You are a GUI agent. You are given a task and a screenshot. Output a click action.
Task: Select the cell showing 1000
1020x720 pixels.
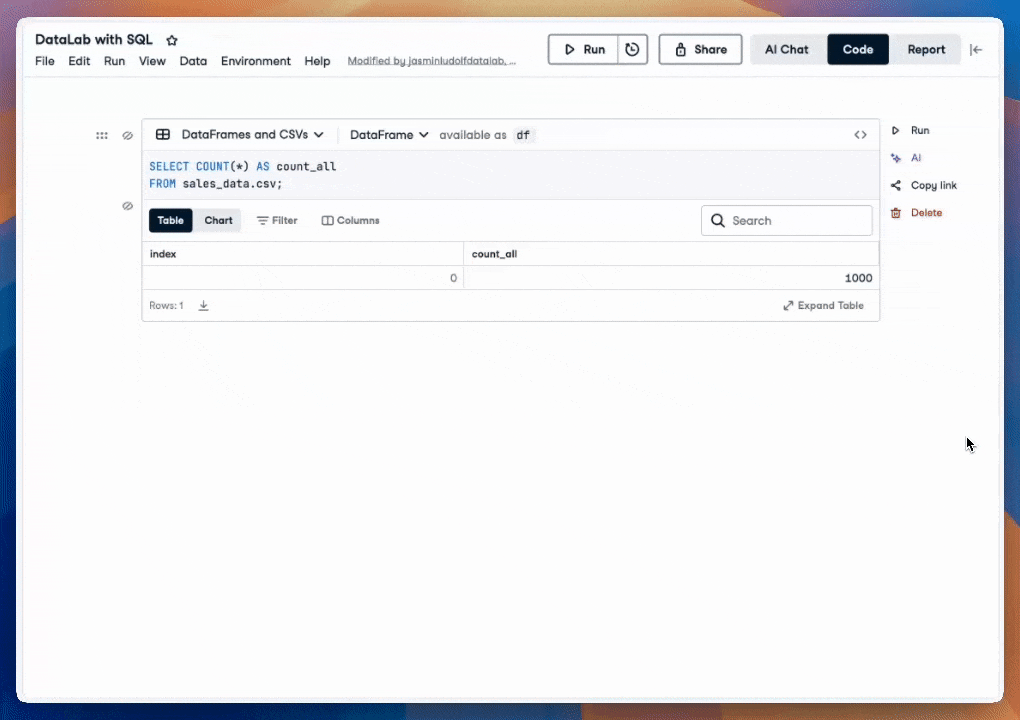[671, 278]
